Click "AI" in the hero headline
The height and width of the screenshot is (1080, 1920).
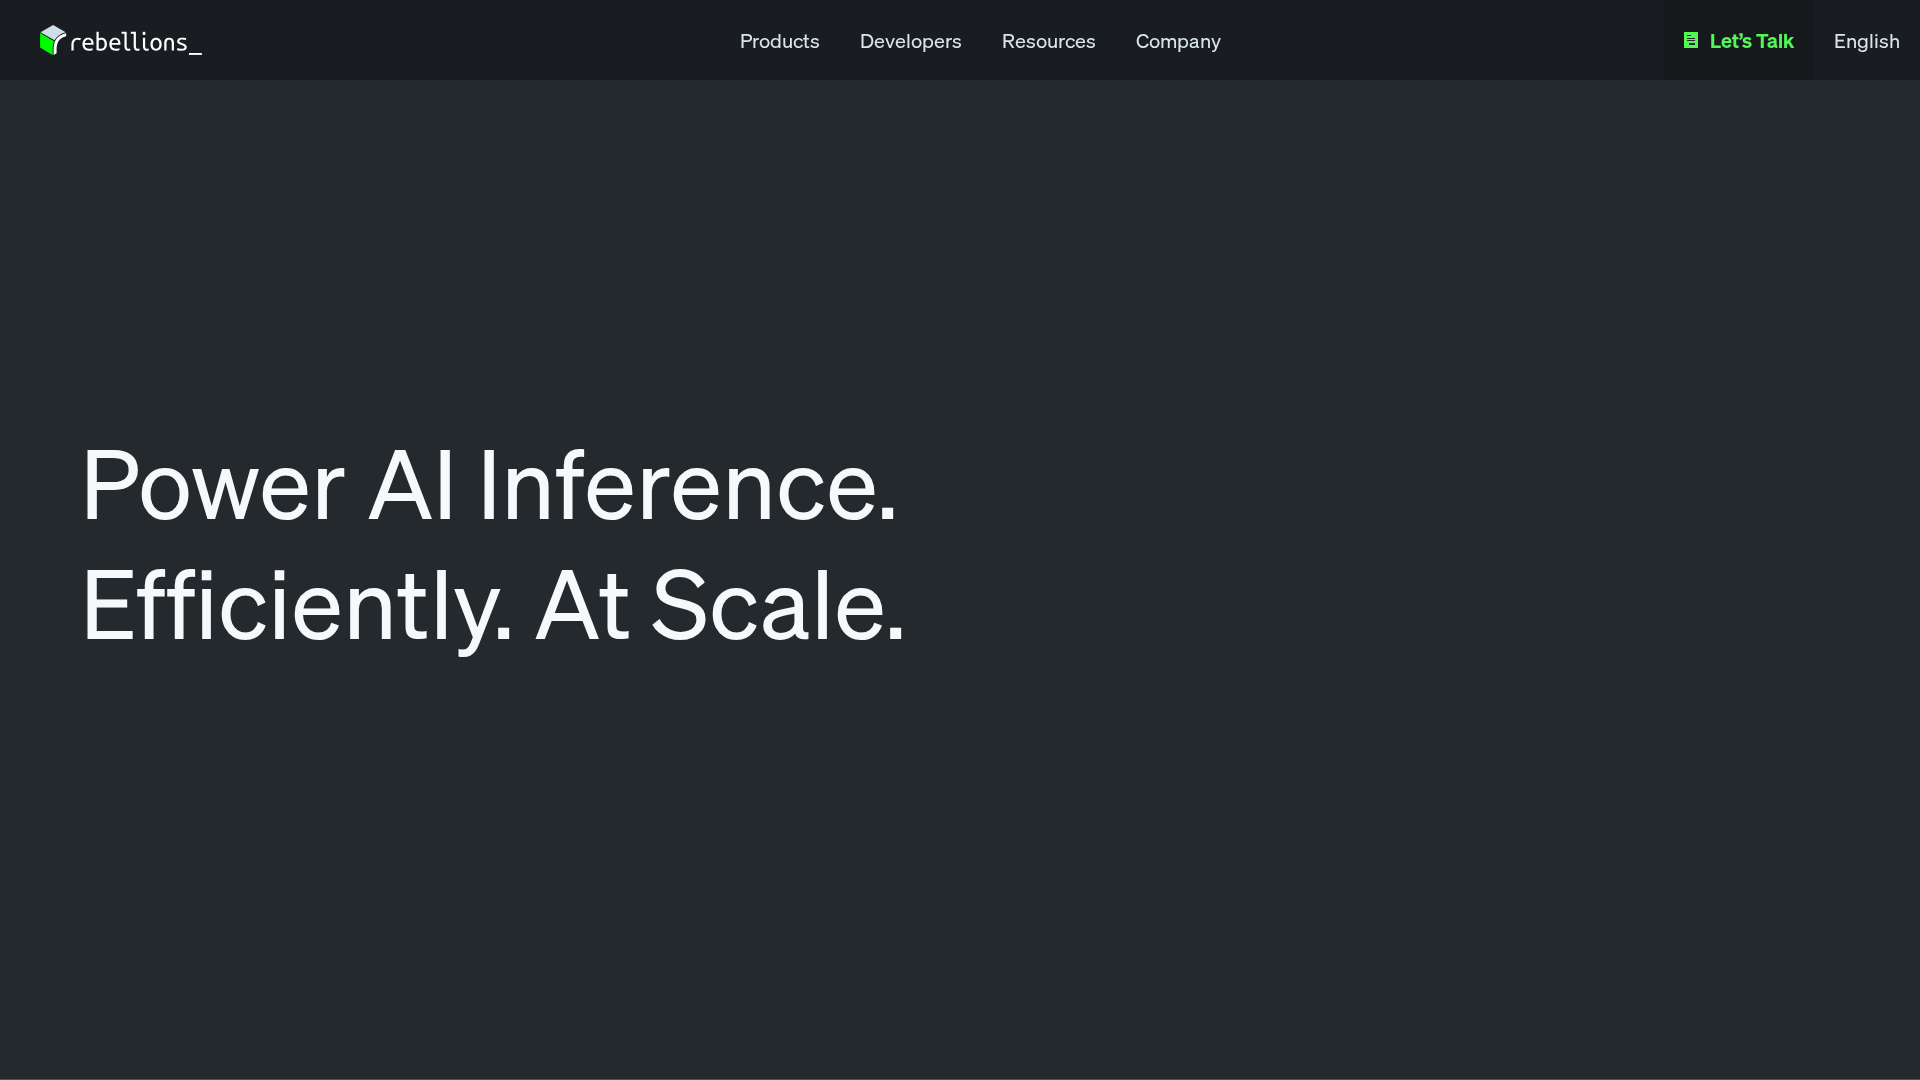click(x=412, y=487)
